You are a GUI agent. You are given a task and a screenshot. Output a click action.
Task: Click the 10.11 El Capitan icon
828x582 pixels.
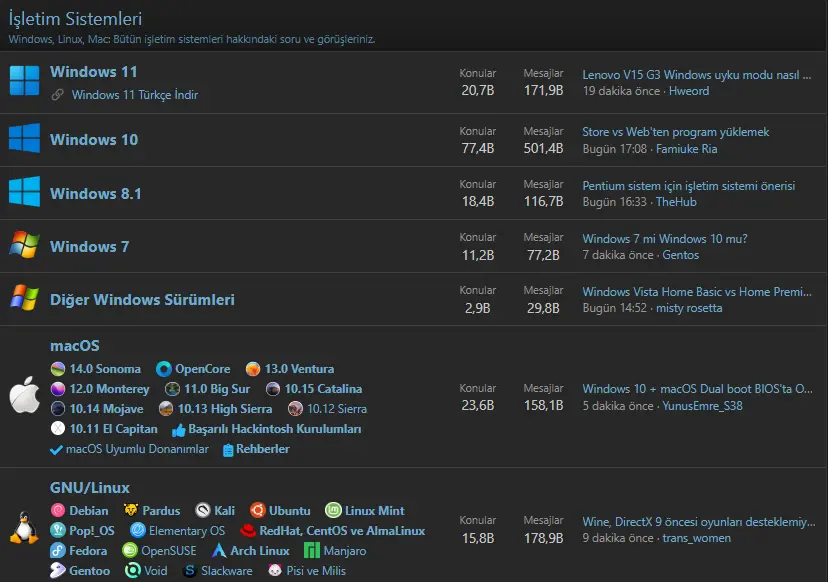58,428
